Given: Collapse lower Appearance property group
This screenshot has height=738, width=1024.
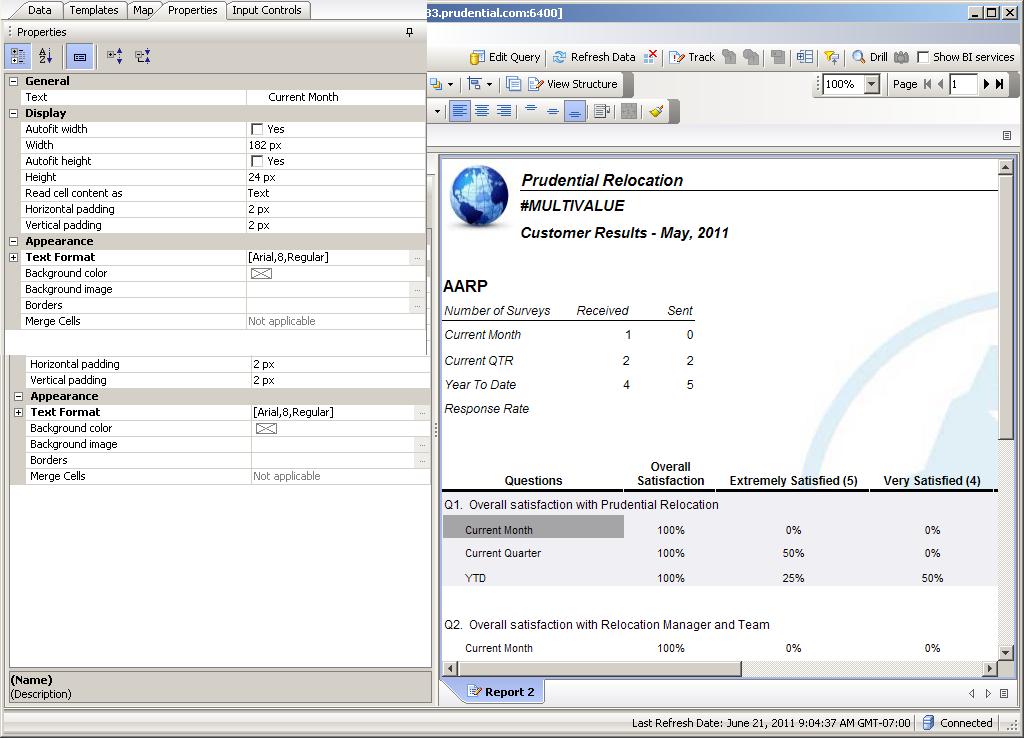Looking at the screenshot, I should click(x=19, y=396).
